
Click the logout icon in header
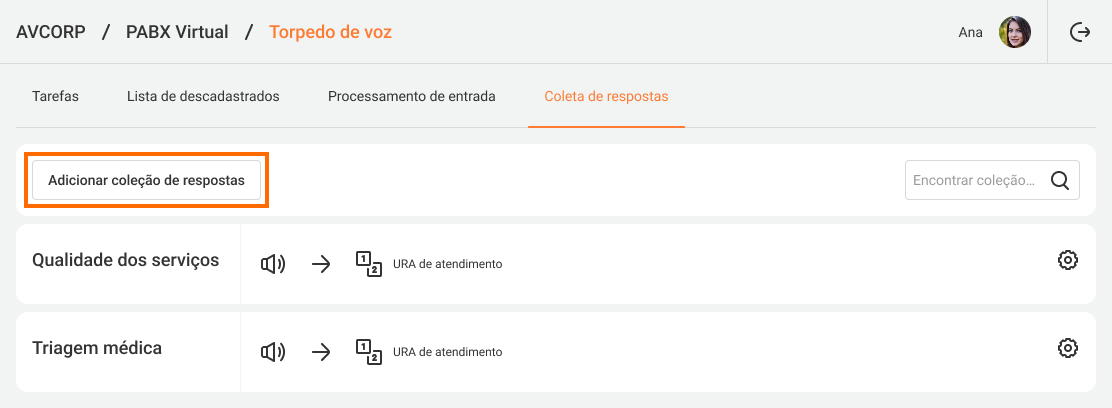(1080, 33)
